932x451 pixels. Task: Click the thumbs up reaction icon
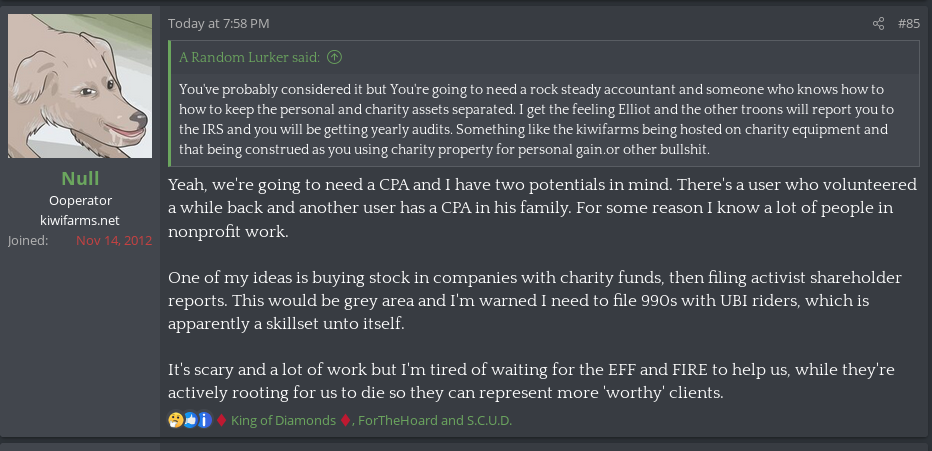(x=189, y=421)
